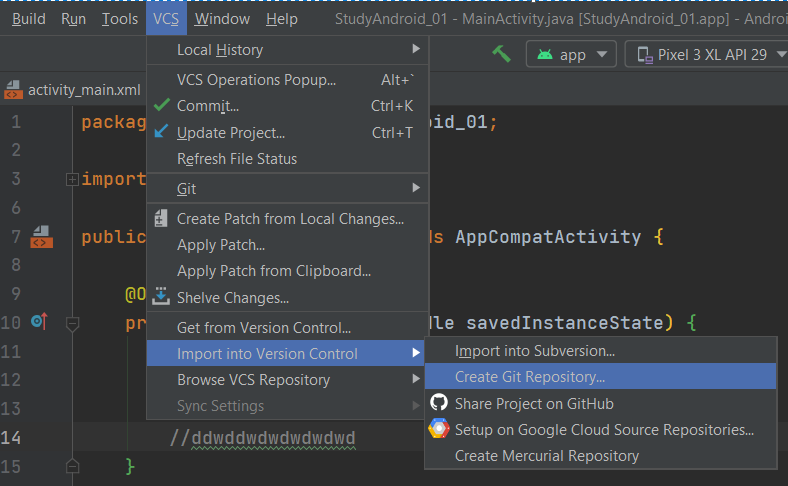Choose Commit... in the VCS menu

pos(287,106)
